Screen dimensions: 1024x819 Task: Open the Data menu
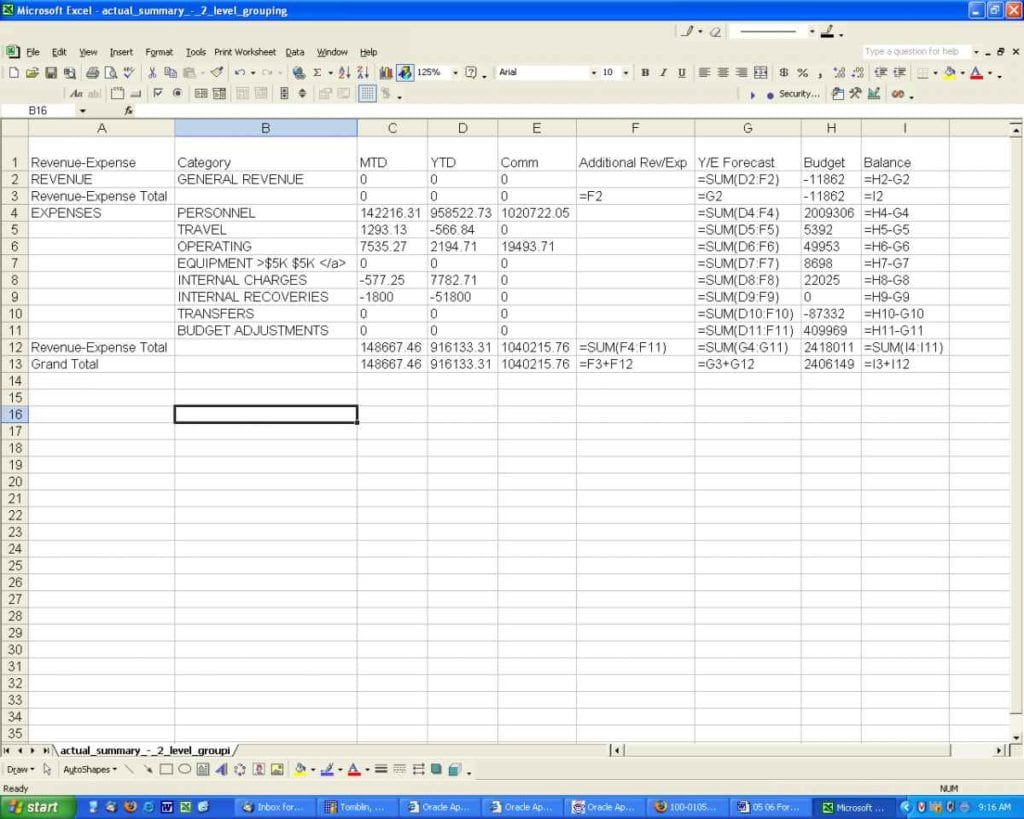[295, 52]
